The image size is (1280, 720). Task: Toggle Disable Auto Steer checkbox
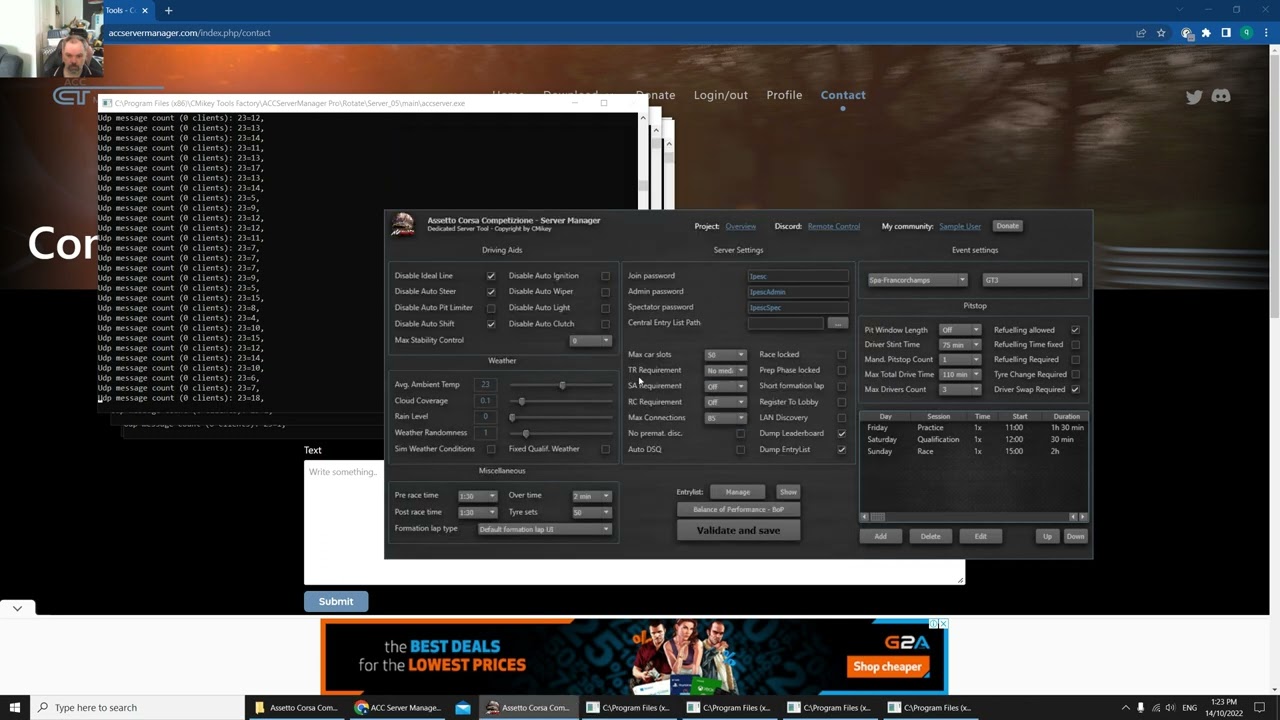pyautogui.click(x=491, y=292)
